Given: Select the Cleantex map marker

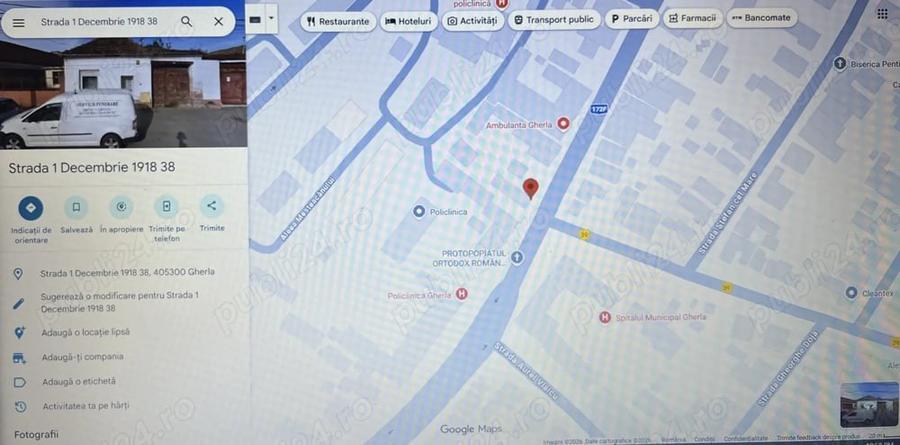Looking at the screenshot, I should (851, 293).
